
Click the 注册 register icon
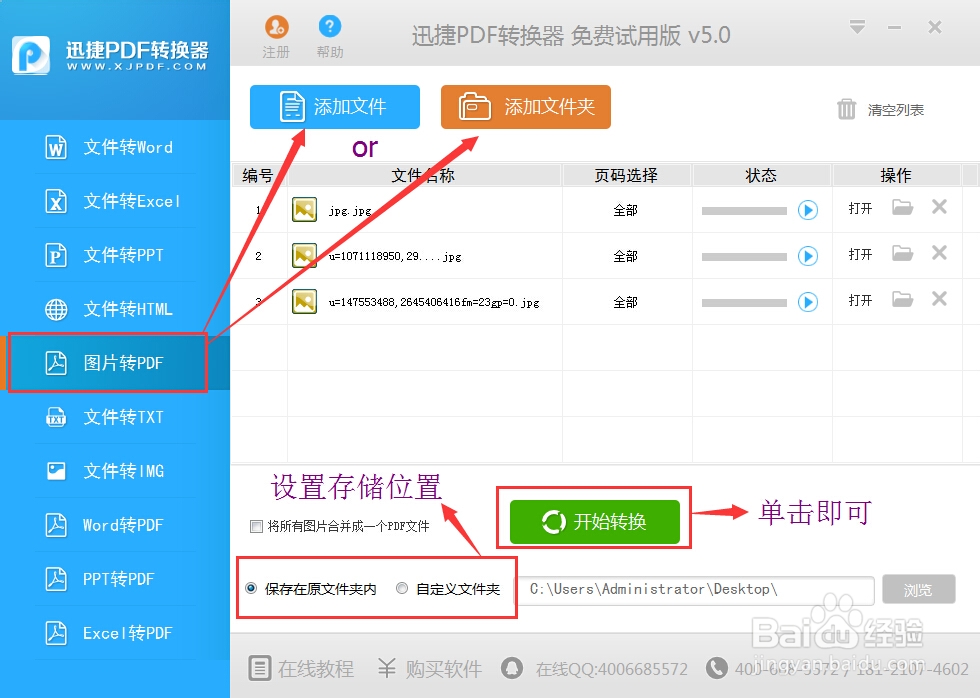(x=276, y=33)
